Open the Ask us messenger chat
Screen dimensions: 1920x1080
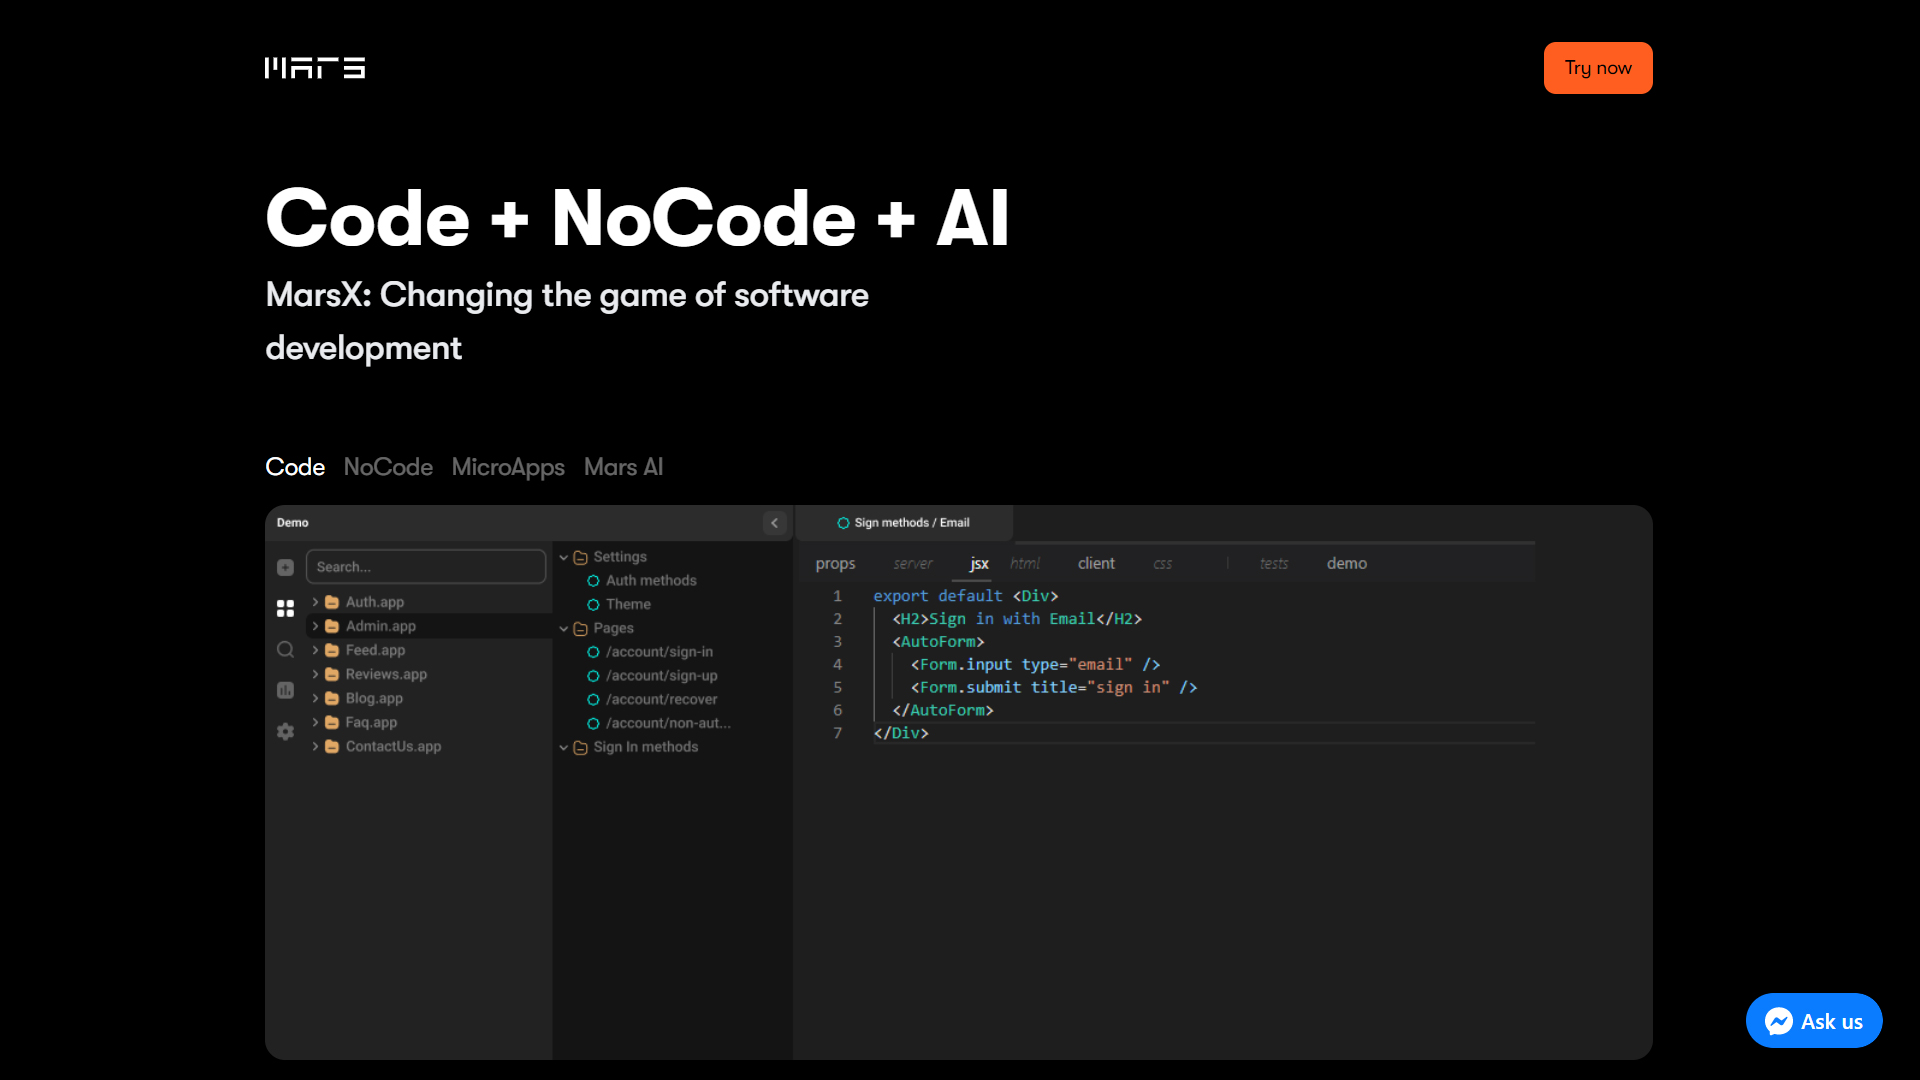(1814, 1021)
